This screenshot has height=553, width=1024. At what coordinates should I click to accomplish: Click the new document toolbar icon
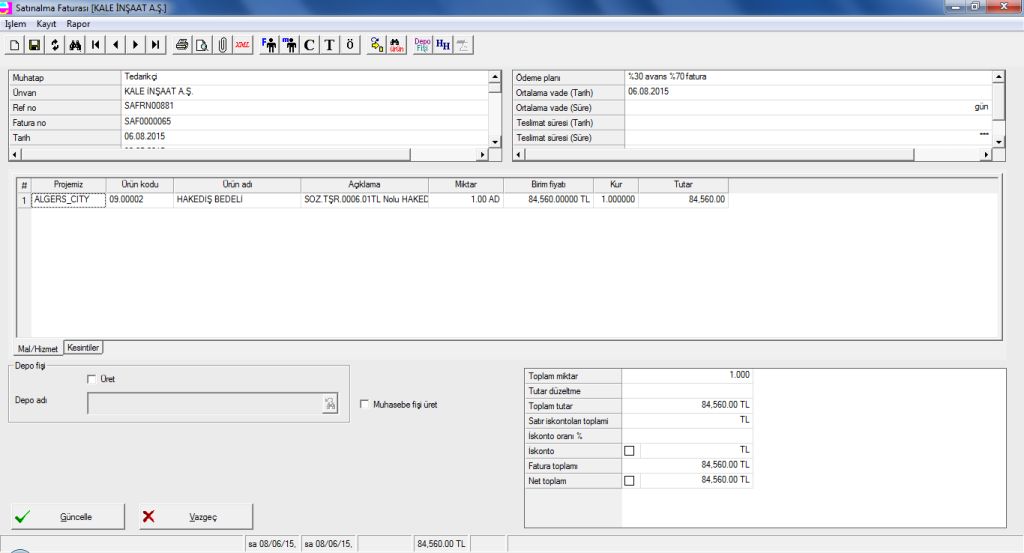tap(14, 45)
